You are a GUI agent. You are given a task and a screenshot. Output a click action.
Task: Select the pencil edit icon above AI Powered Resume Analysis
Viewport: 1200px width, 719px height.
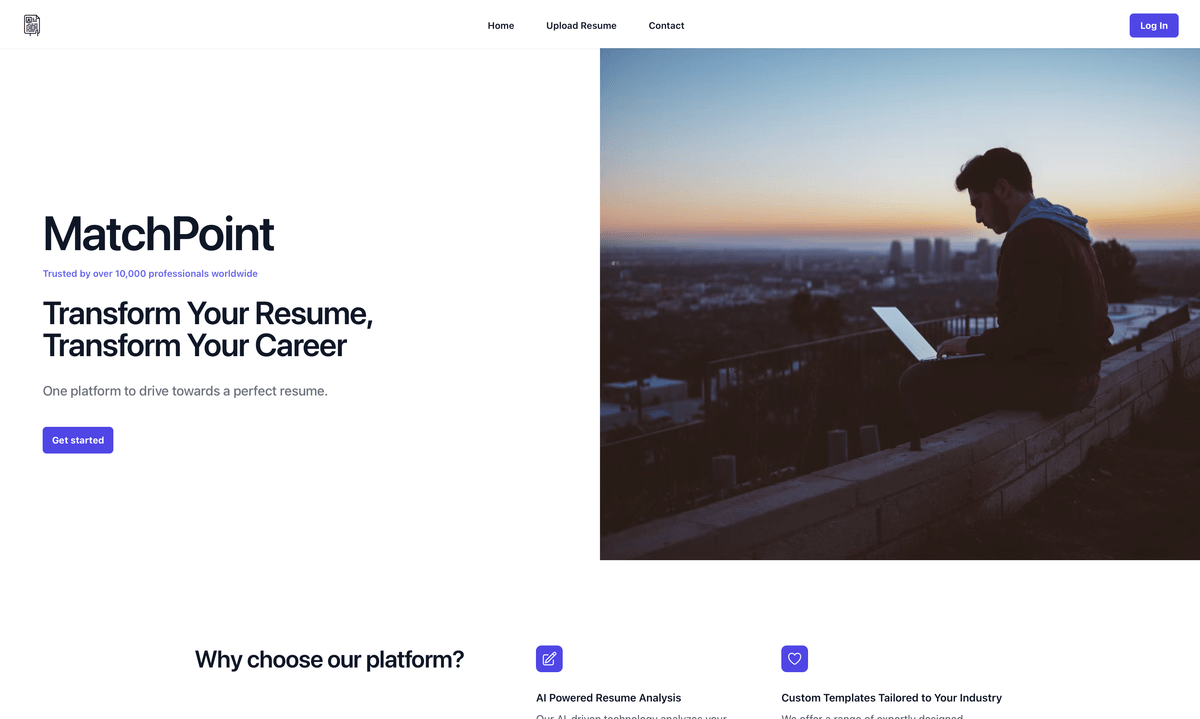tap(548, 658)
